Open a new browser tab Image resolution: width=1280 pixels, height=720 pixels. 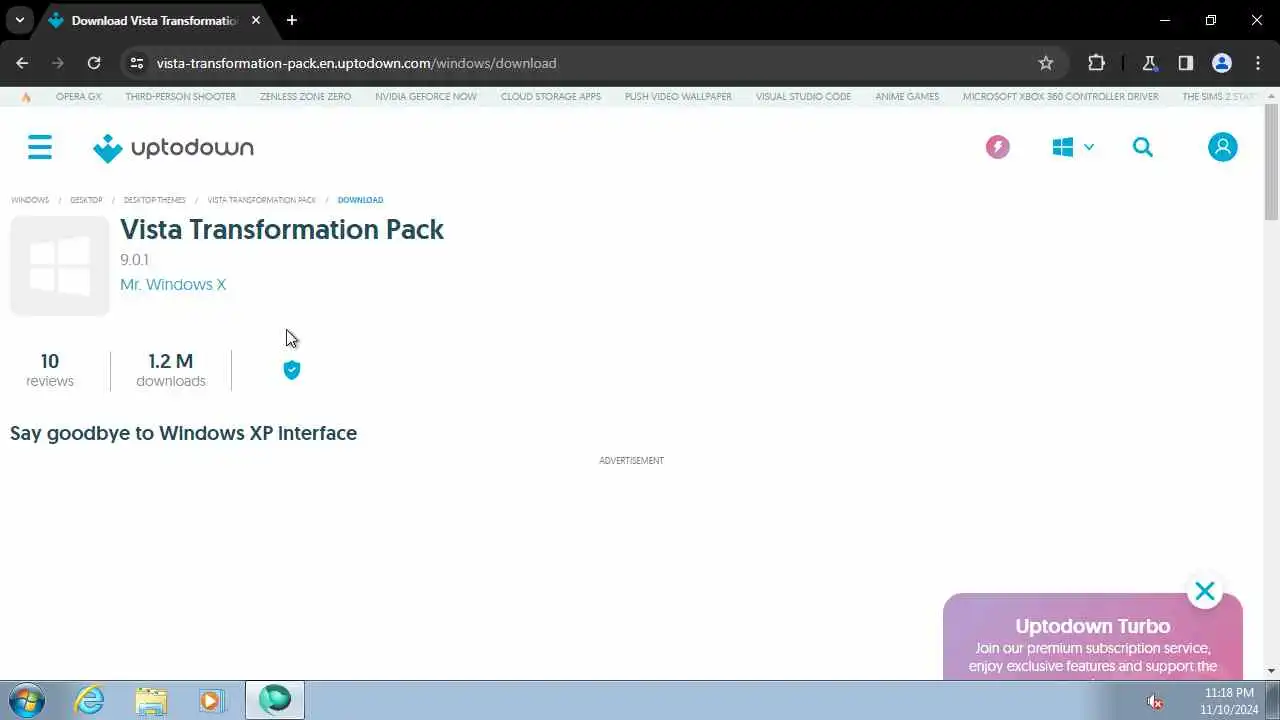point(292,20)
